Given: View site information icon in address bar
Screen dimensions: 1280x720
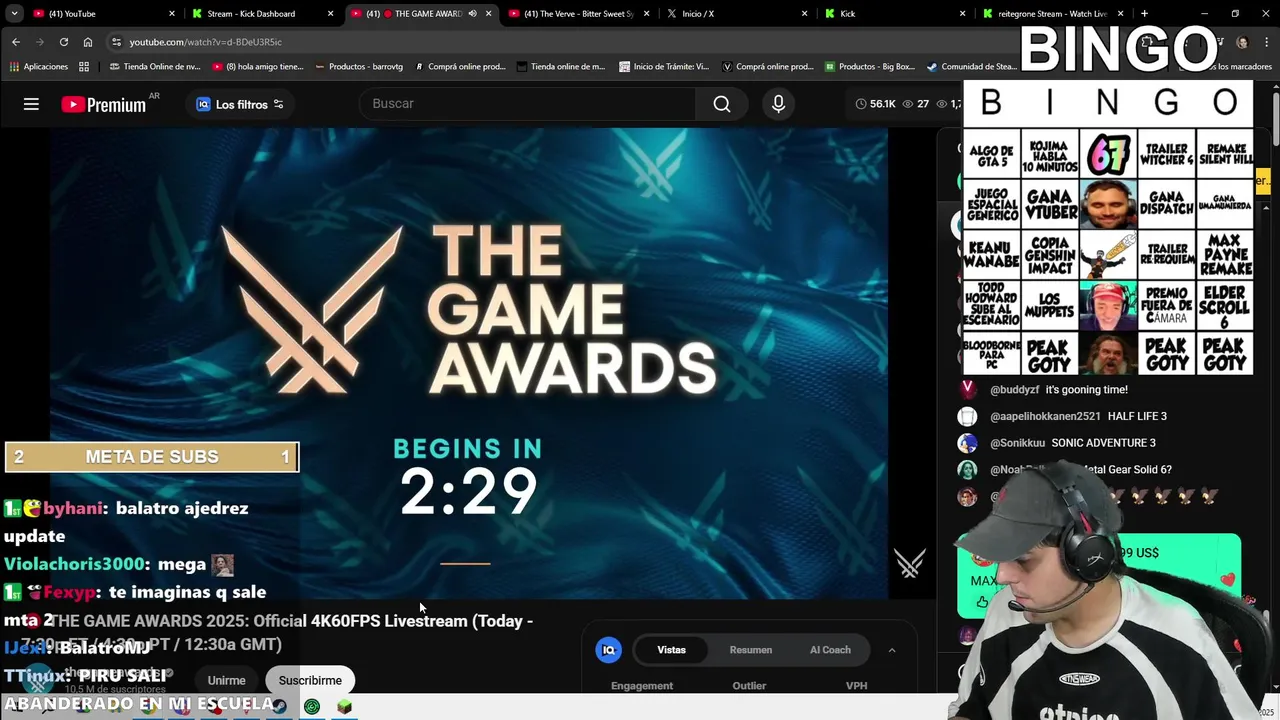Looking at the screenshot, I should point(116,42).
